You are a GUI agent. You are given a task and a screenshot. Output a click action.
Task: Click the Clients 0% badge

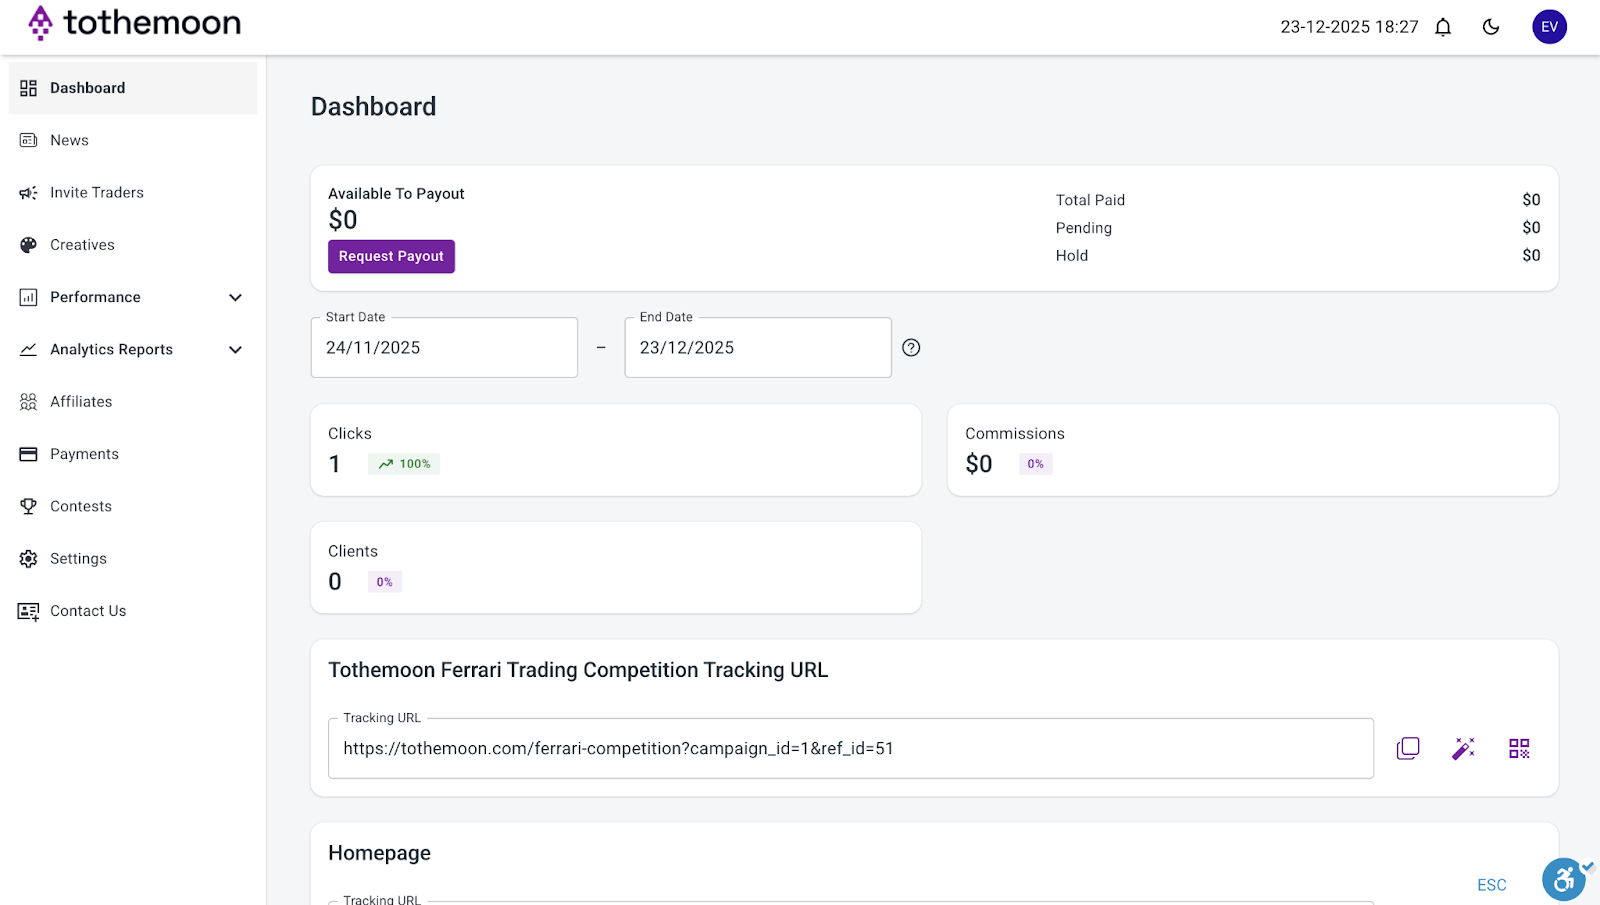(x=385, y=582)
